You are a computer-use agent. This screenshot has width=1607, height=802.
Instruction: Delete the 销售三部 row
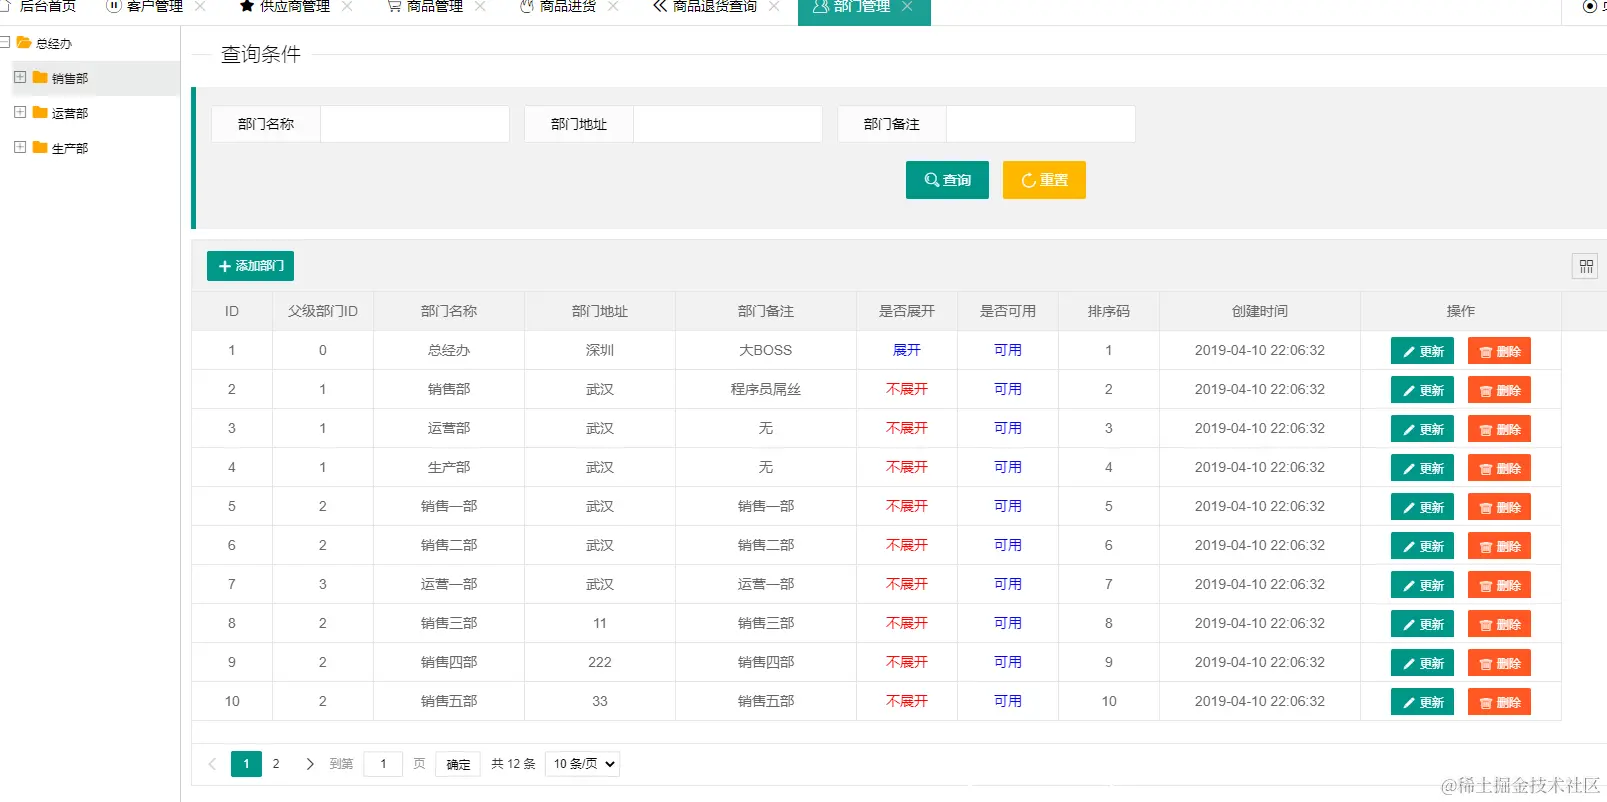(1499, 624)
